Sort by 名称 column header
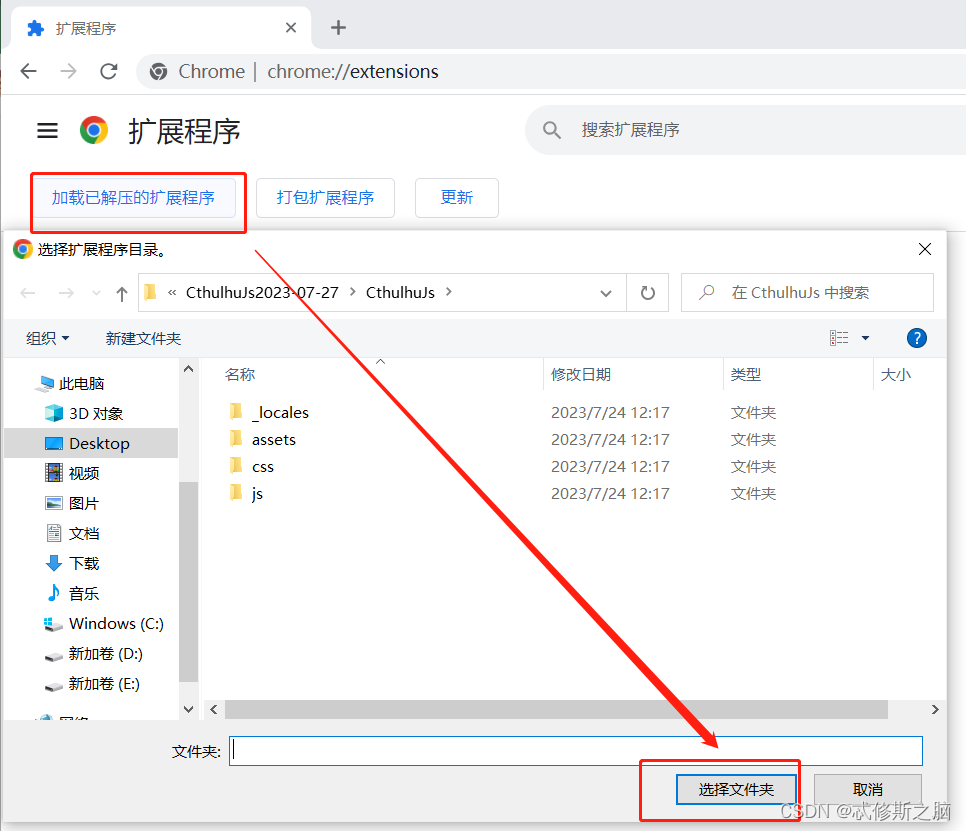This screenshot has width=966, height=831. tap(240, 375)
